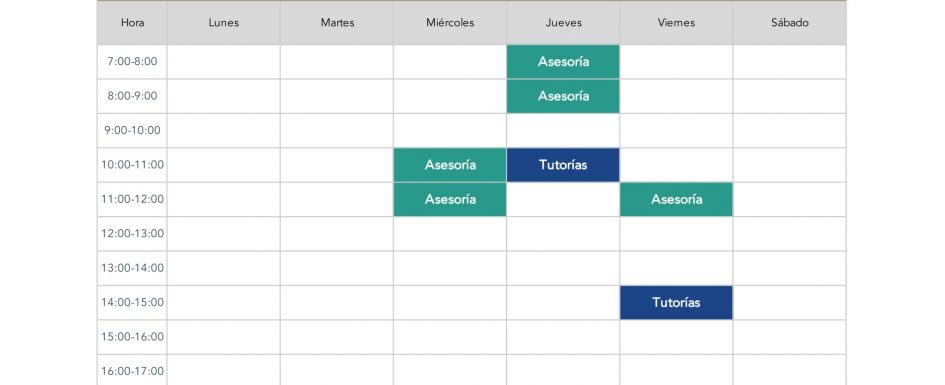Select the Viernes column header
This screenshot has height=385, width=945.
click(676, 23)
